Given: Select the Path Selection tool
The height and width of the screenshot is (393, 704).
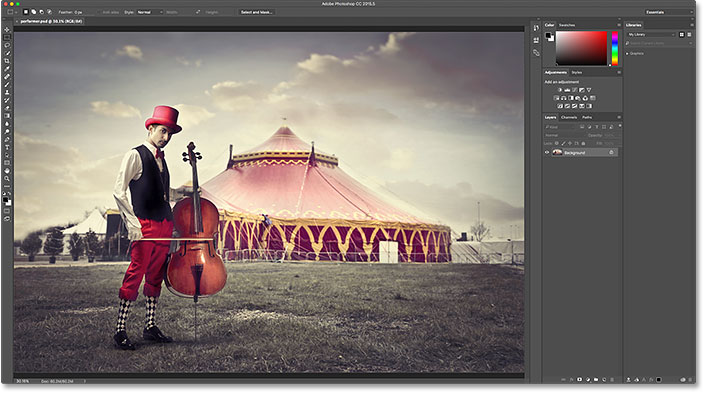Looking at the screenshot, I should tap(7, 155).
